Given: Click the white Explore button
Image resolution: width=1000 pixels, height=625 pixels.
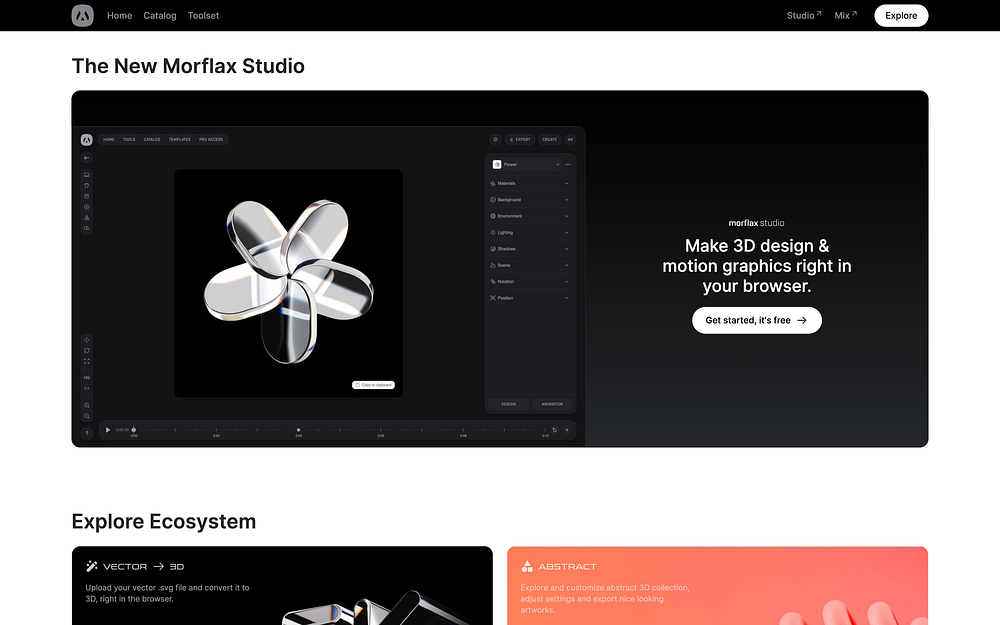Looking at the screenshot, I should pos(901,15).
